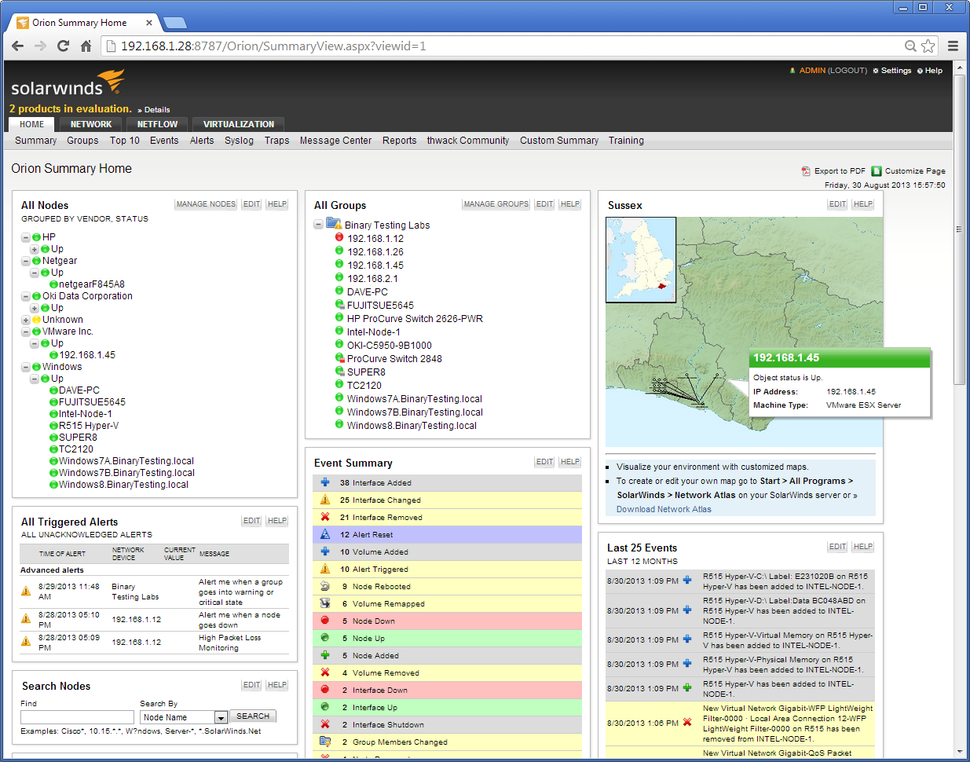
Task: Click the browser reload icon
Action: click(62, 45)
